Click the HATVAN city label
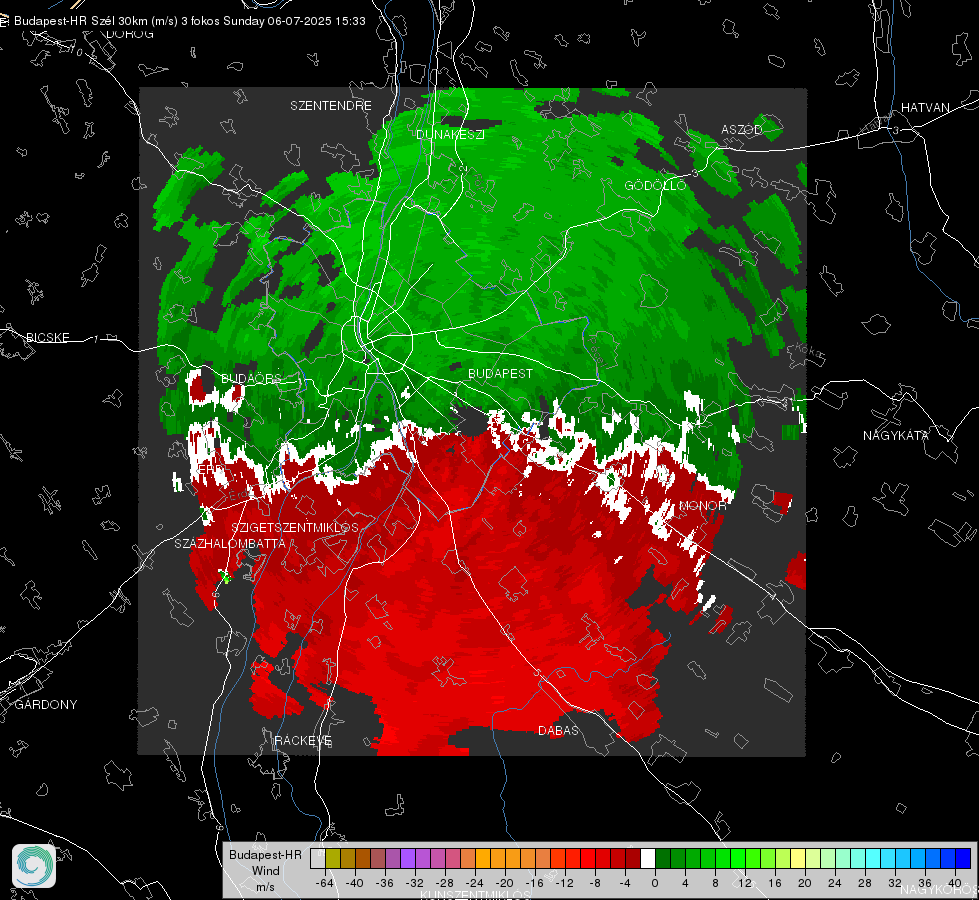This screenshot has height=900, width=979. [925, 108]
